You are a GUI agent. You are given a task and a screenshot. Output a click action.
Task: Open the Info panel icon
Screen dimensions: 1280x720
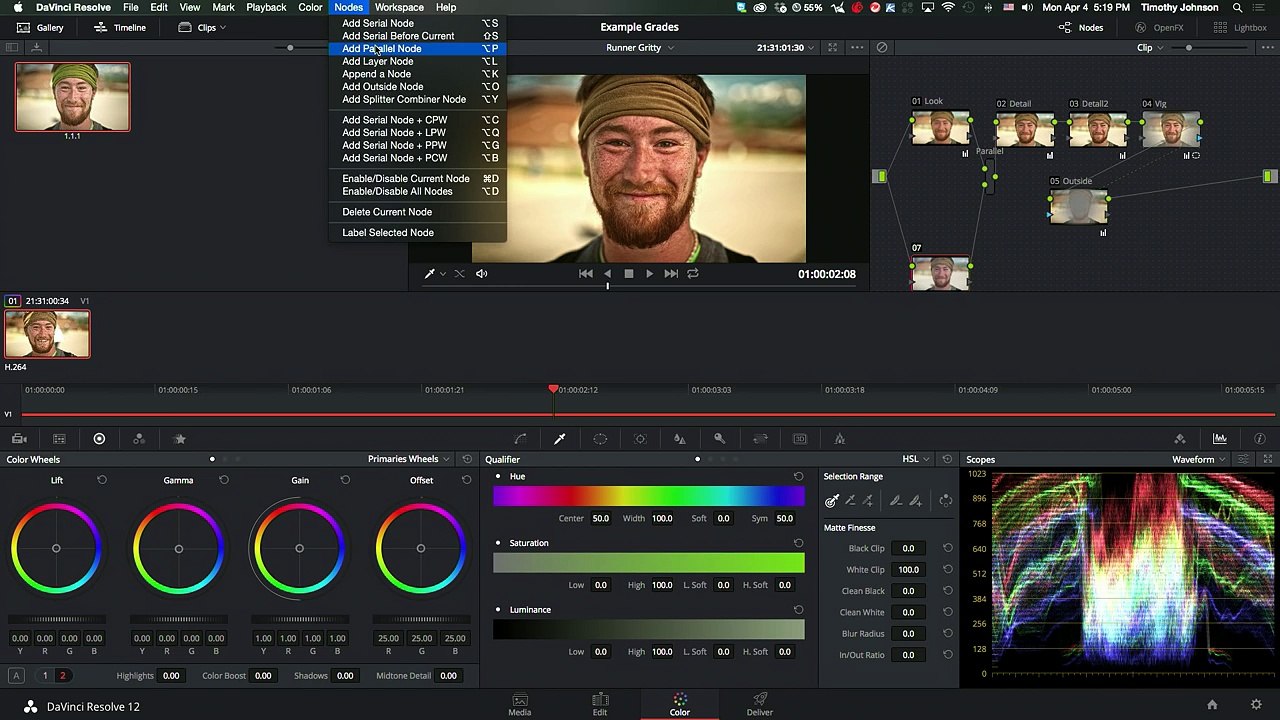pos(1260,439)
